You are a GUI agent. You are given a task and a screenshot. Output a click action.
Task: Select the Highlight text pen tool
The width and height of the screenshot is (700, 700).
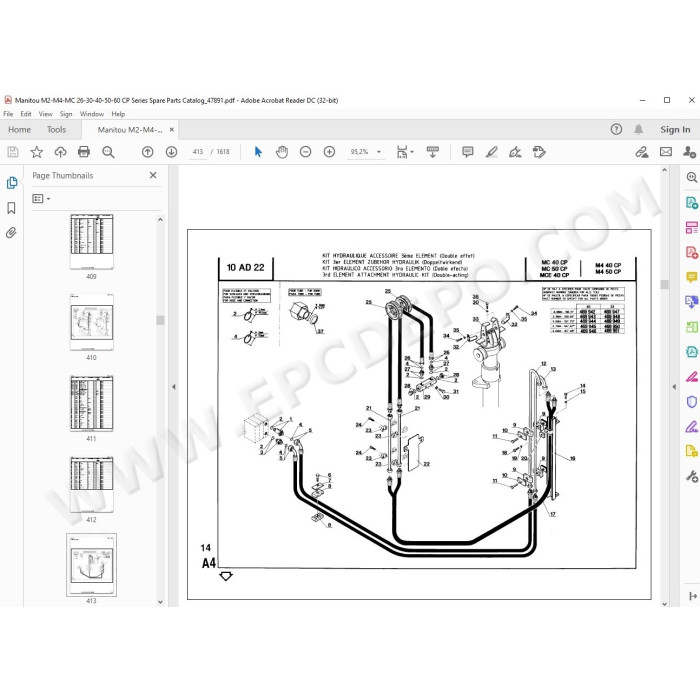click(x=492, y=152)
